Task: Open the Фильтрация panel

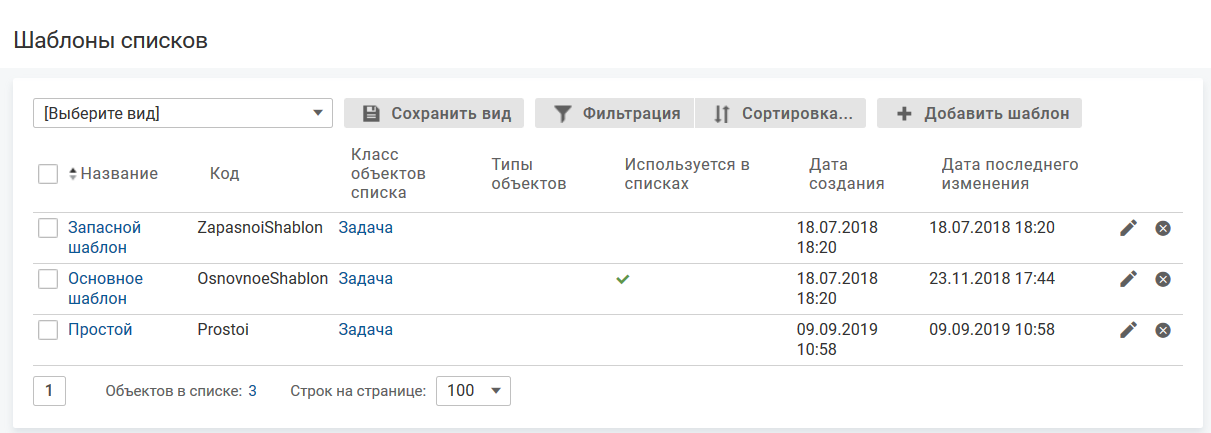Action: [x=614, y=113]
